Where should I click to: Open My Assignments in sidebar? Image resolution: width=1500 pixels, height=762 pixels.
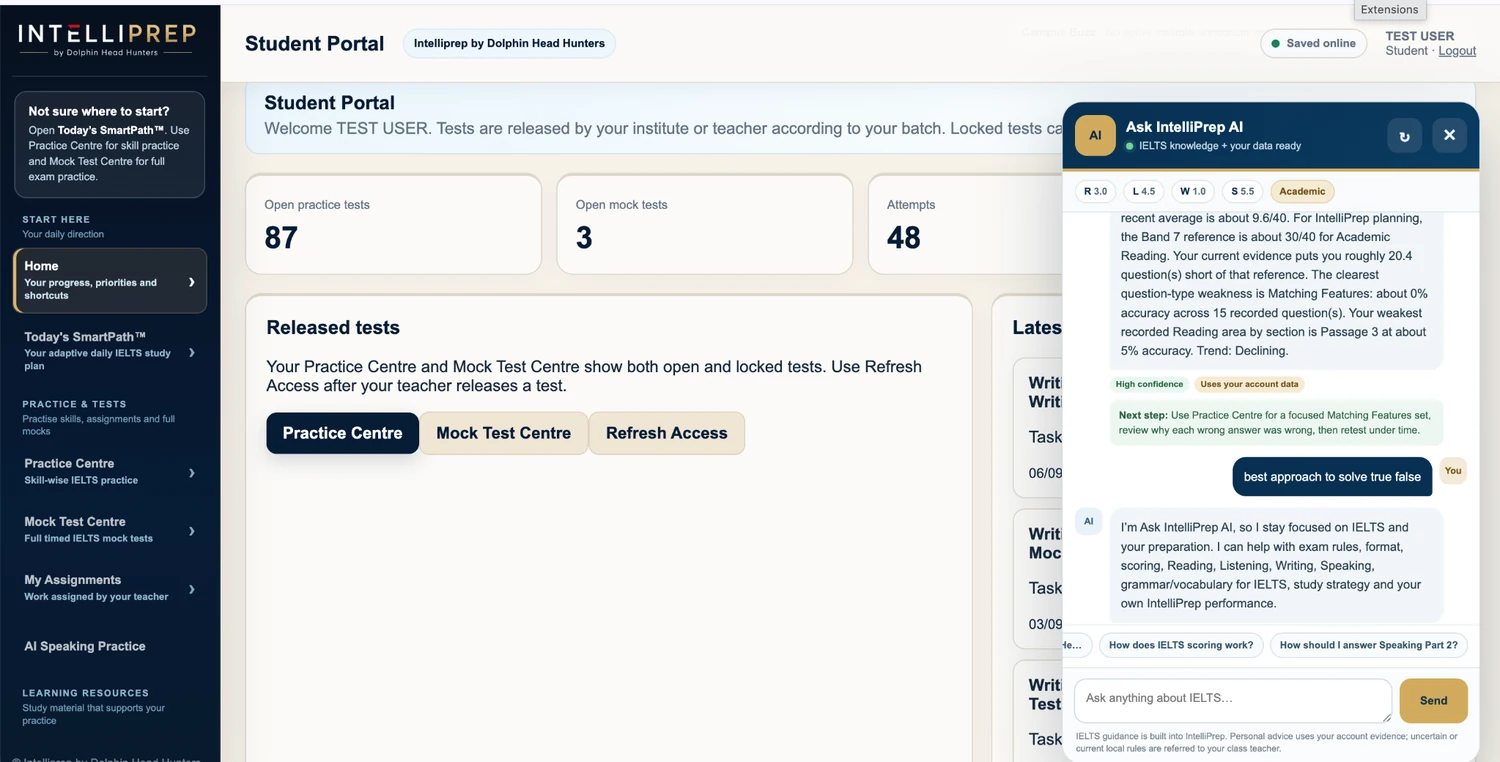click(x=110, y=588)
